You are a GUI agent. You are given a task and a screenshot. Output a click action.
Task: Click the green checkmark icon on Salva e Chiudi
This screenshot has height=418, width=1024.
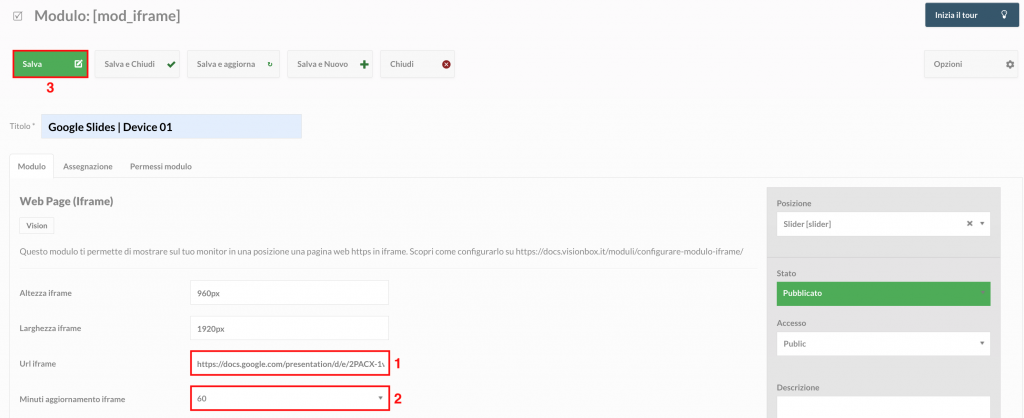tap(171, 64)
